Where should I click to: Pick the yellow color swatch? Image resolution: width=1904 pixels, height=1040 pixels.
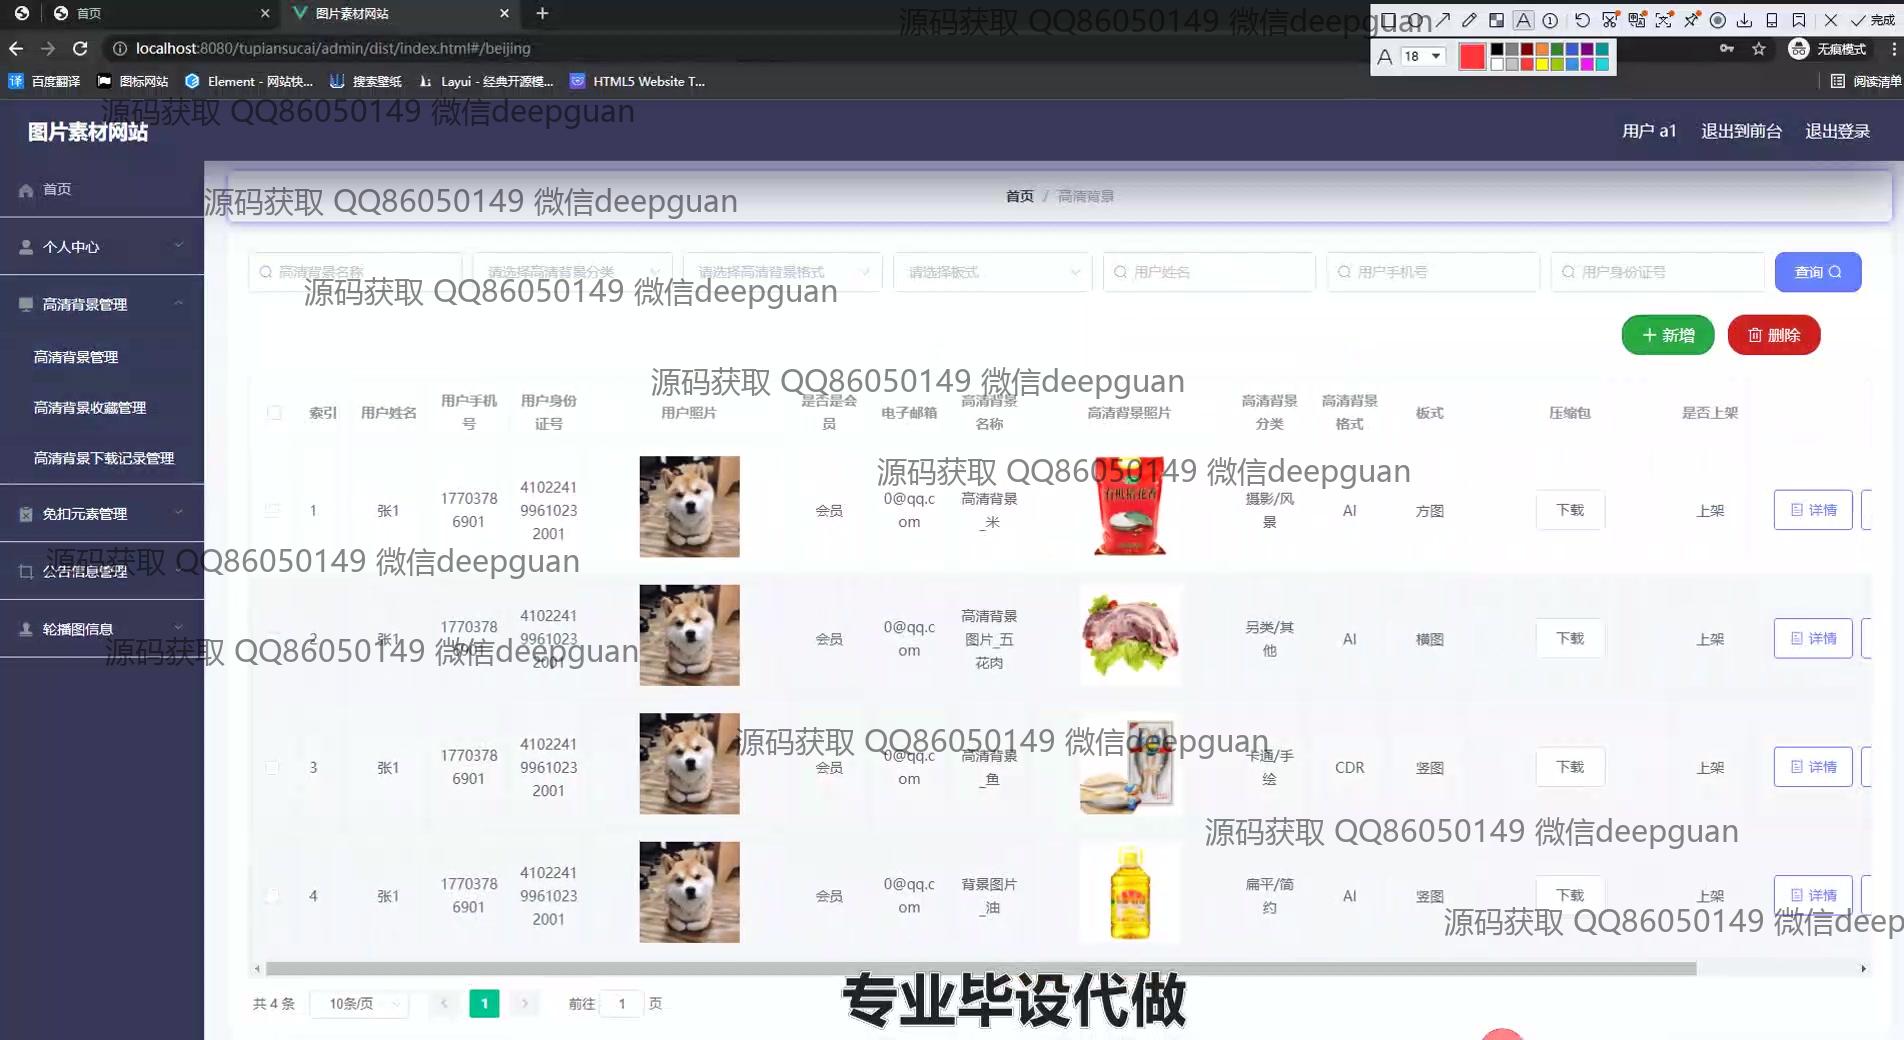[x=1542, y=64]
